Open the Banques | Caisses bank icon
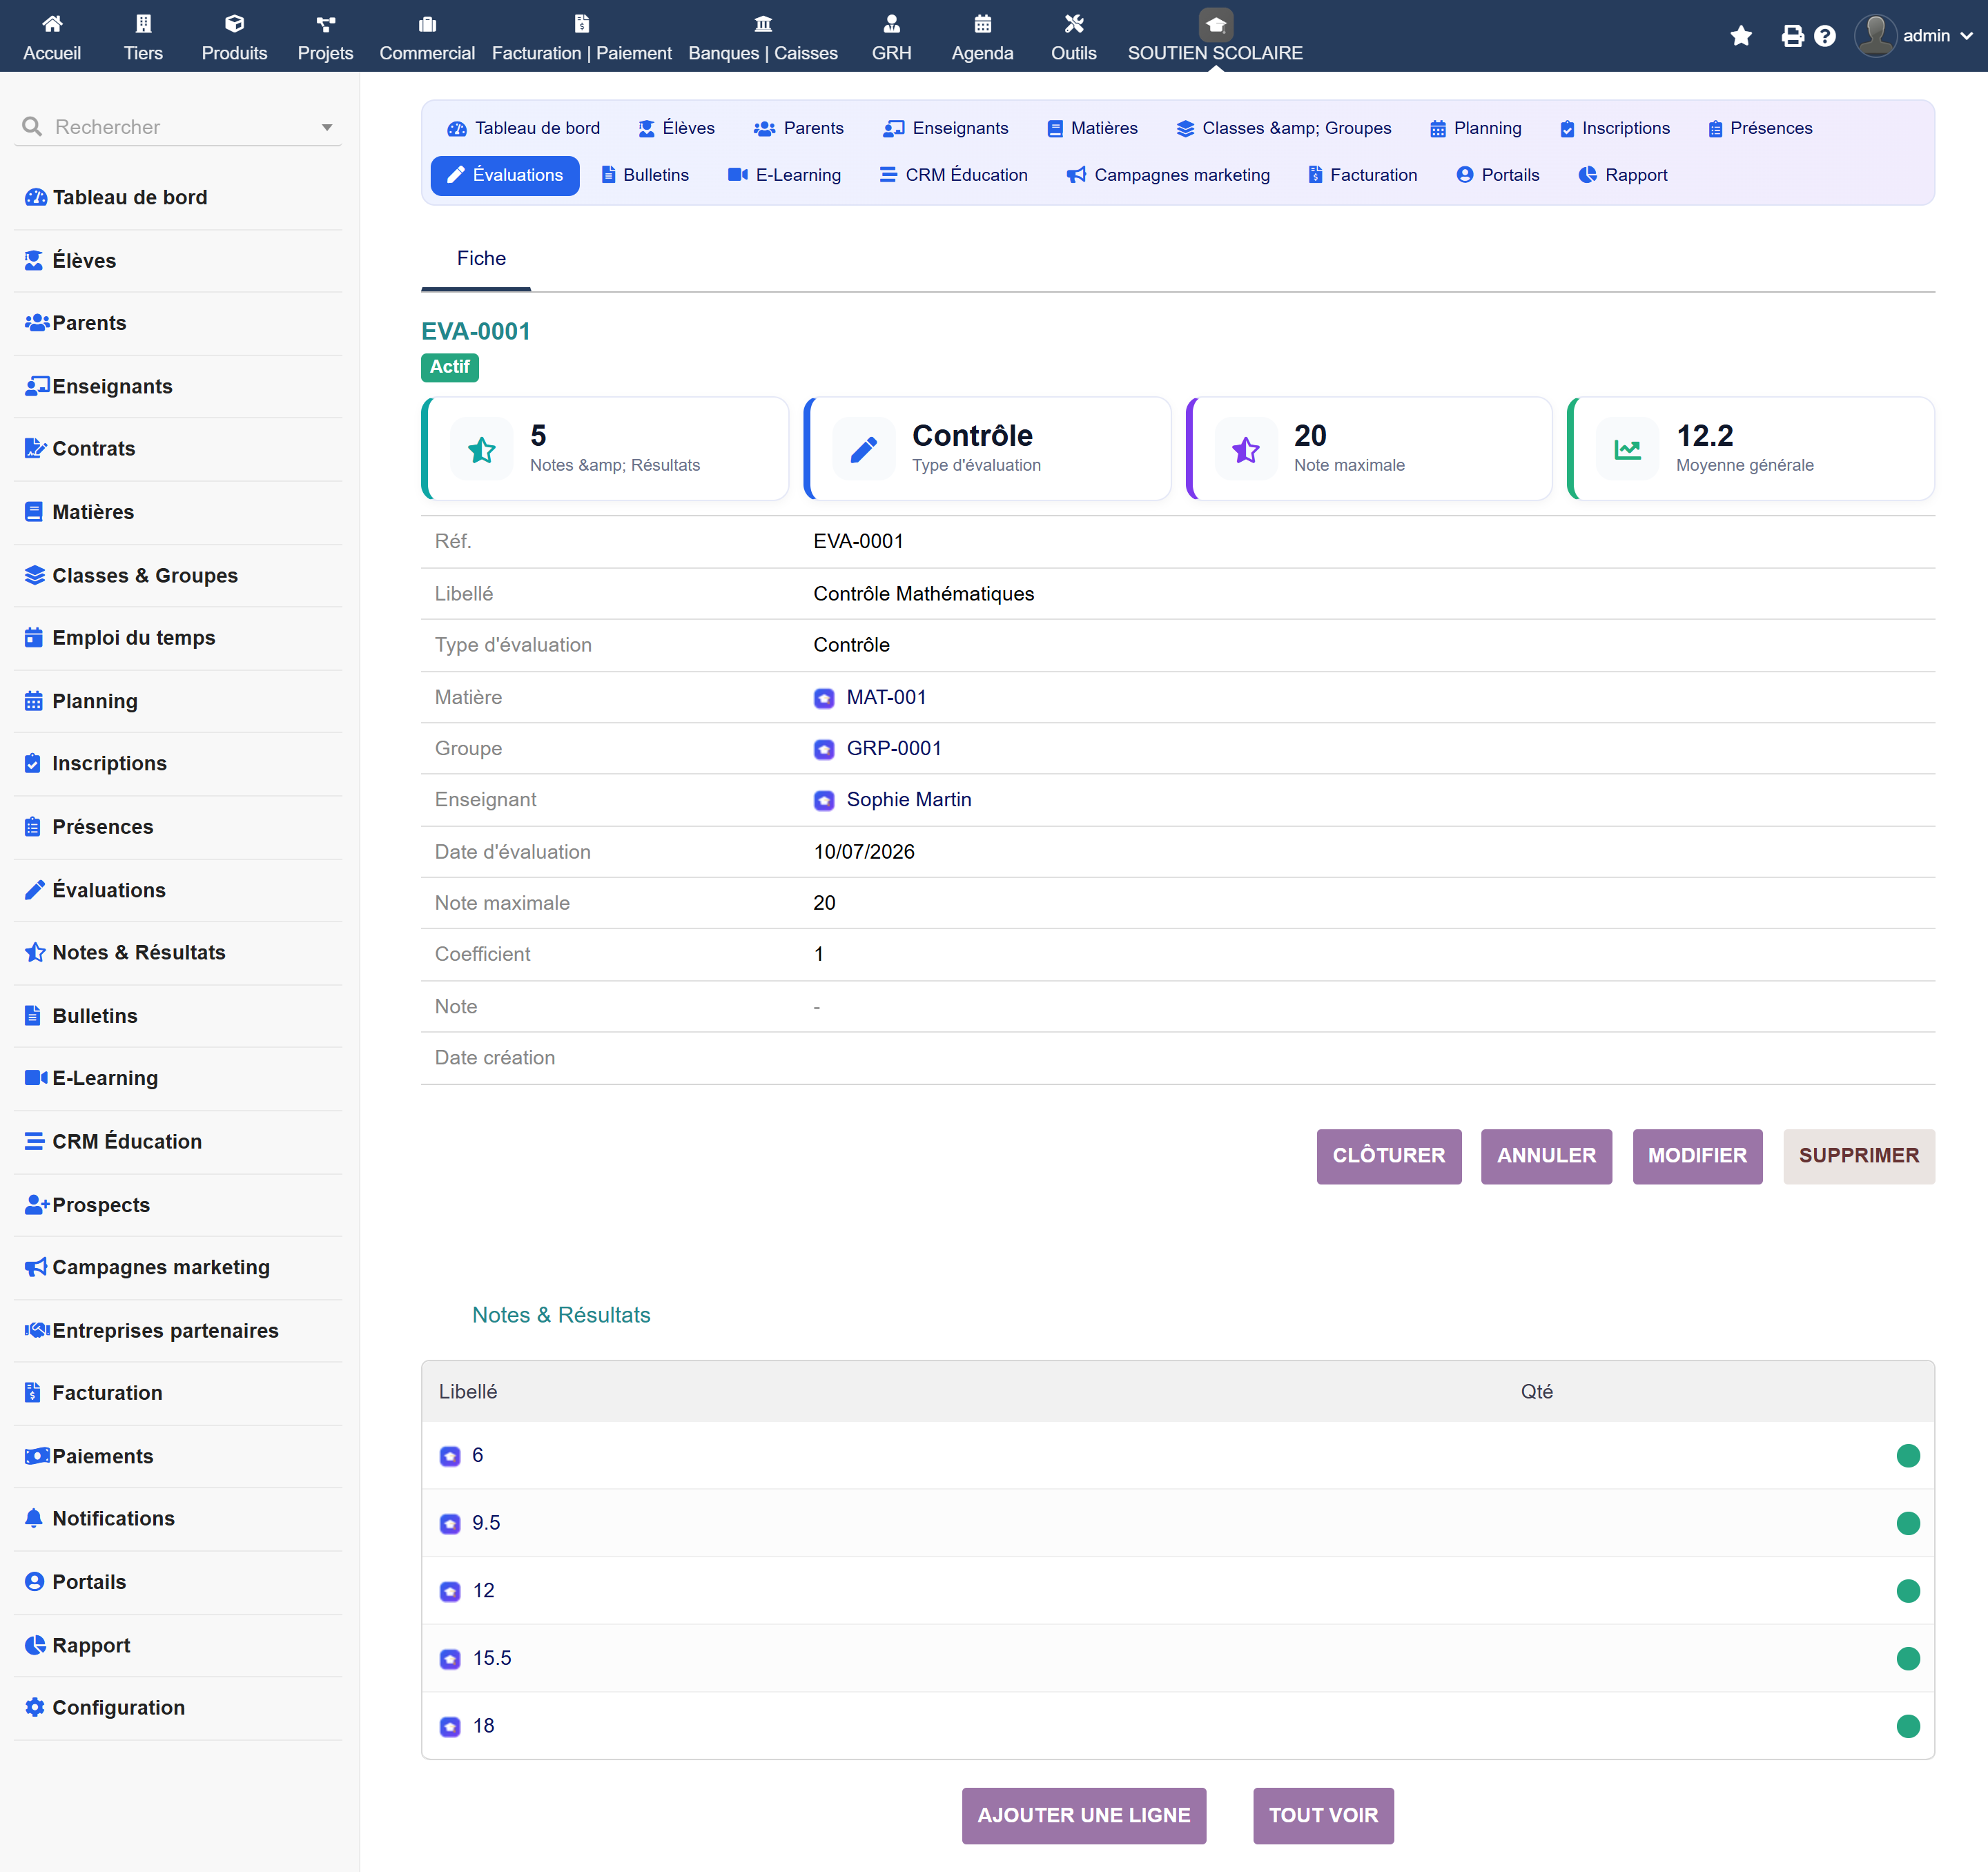Screen dimensions: 1988x1872 click(762, 23)
